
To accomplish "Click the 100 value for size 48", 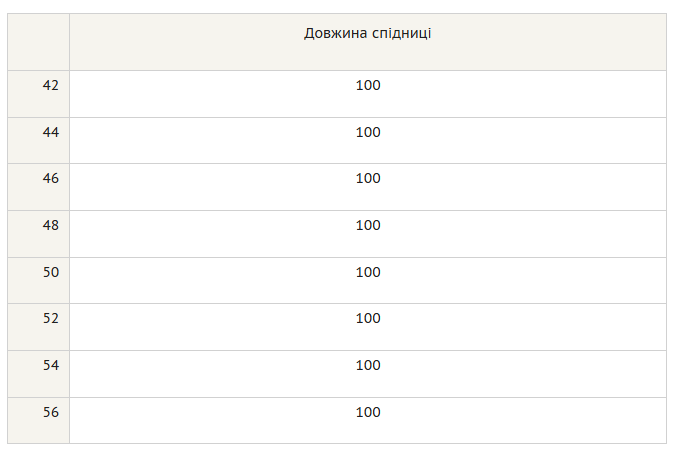I will (368, 225).
